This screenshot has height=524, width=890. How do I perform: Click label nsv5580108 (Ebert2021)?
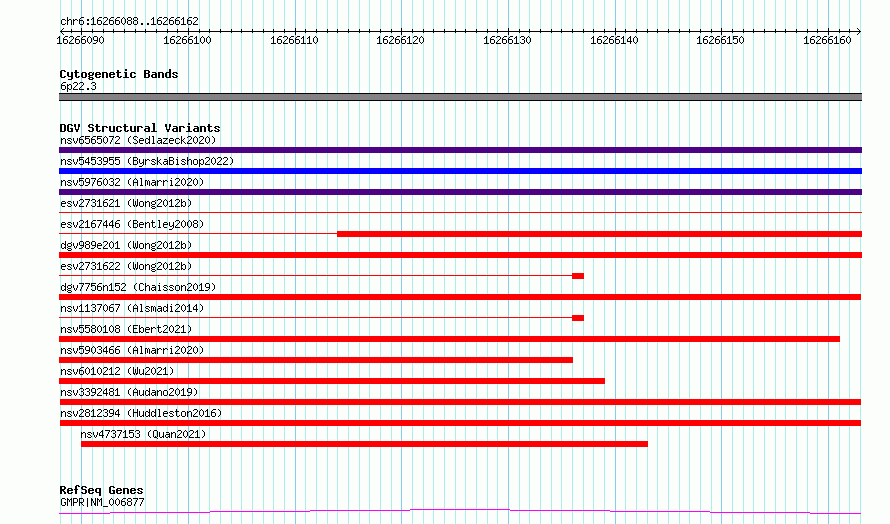pyautogui.click(x=126, y=329)
